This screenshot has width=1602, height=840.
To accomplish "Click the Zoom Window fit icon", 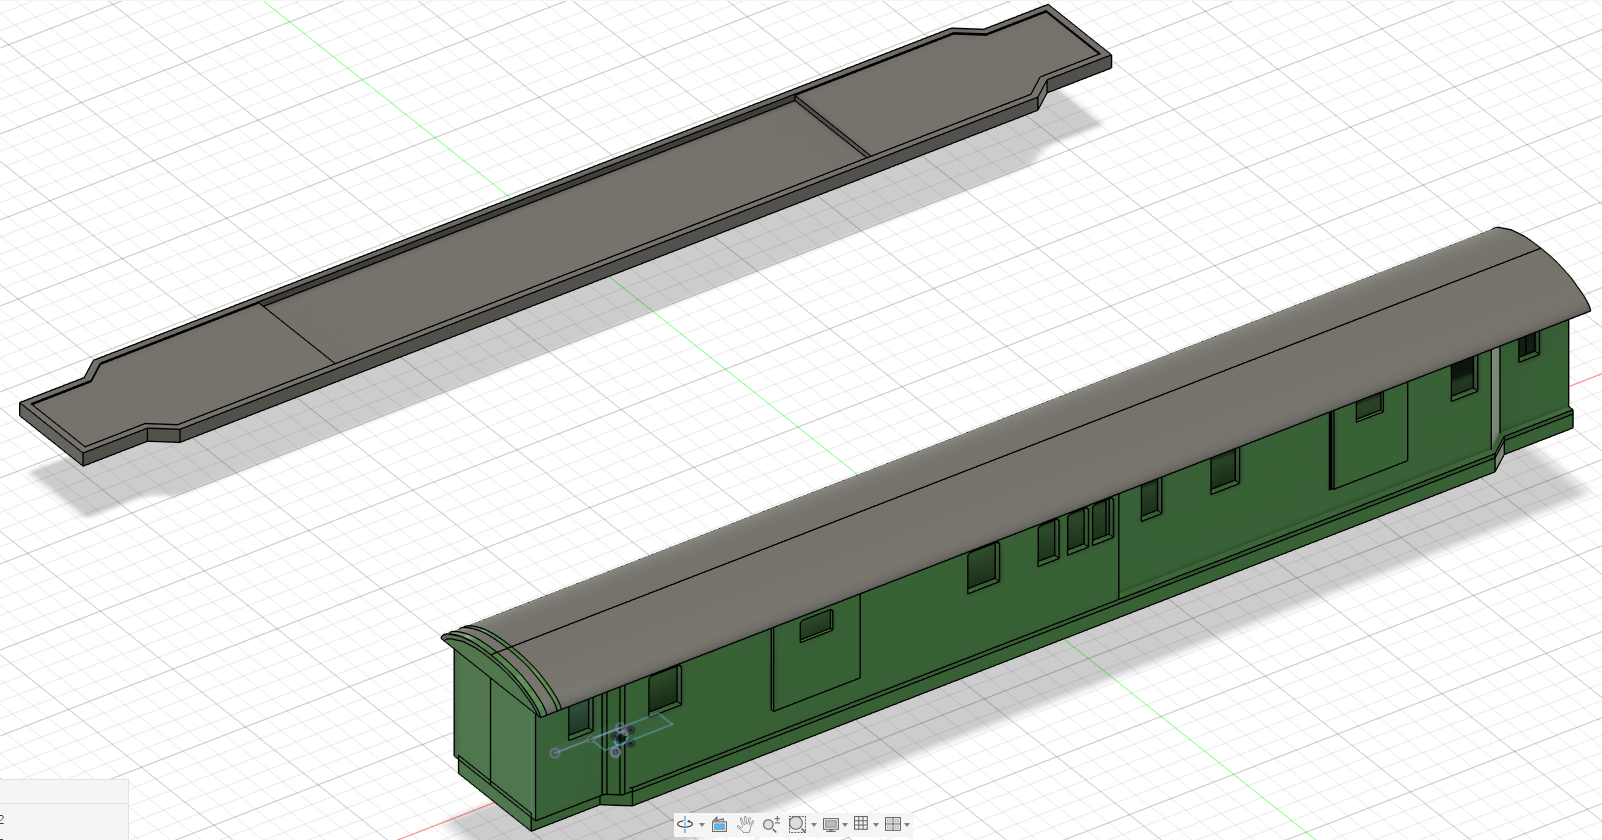I will pos(797,824).
